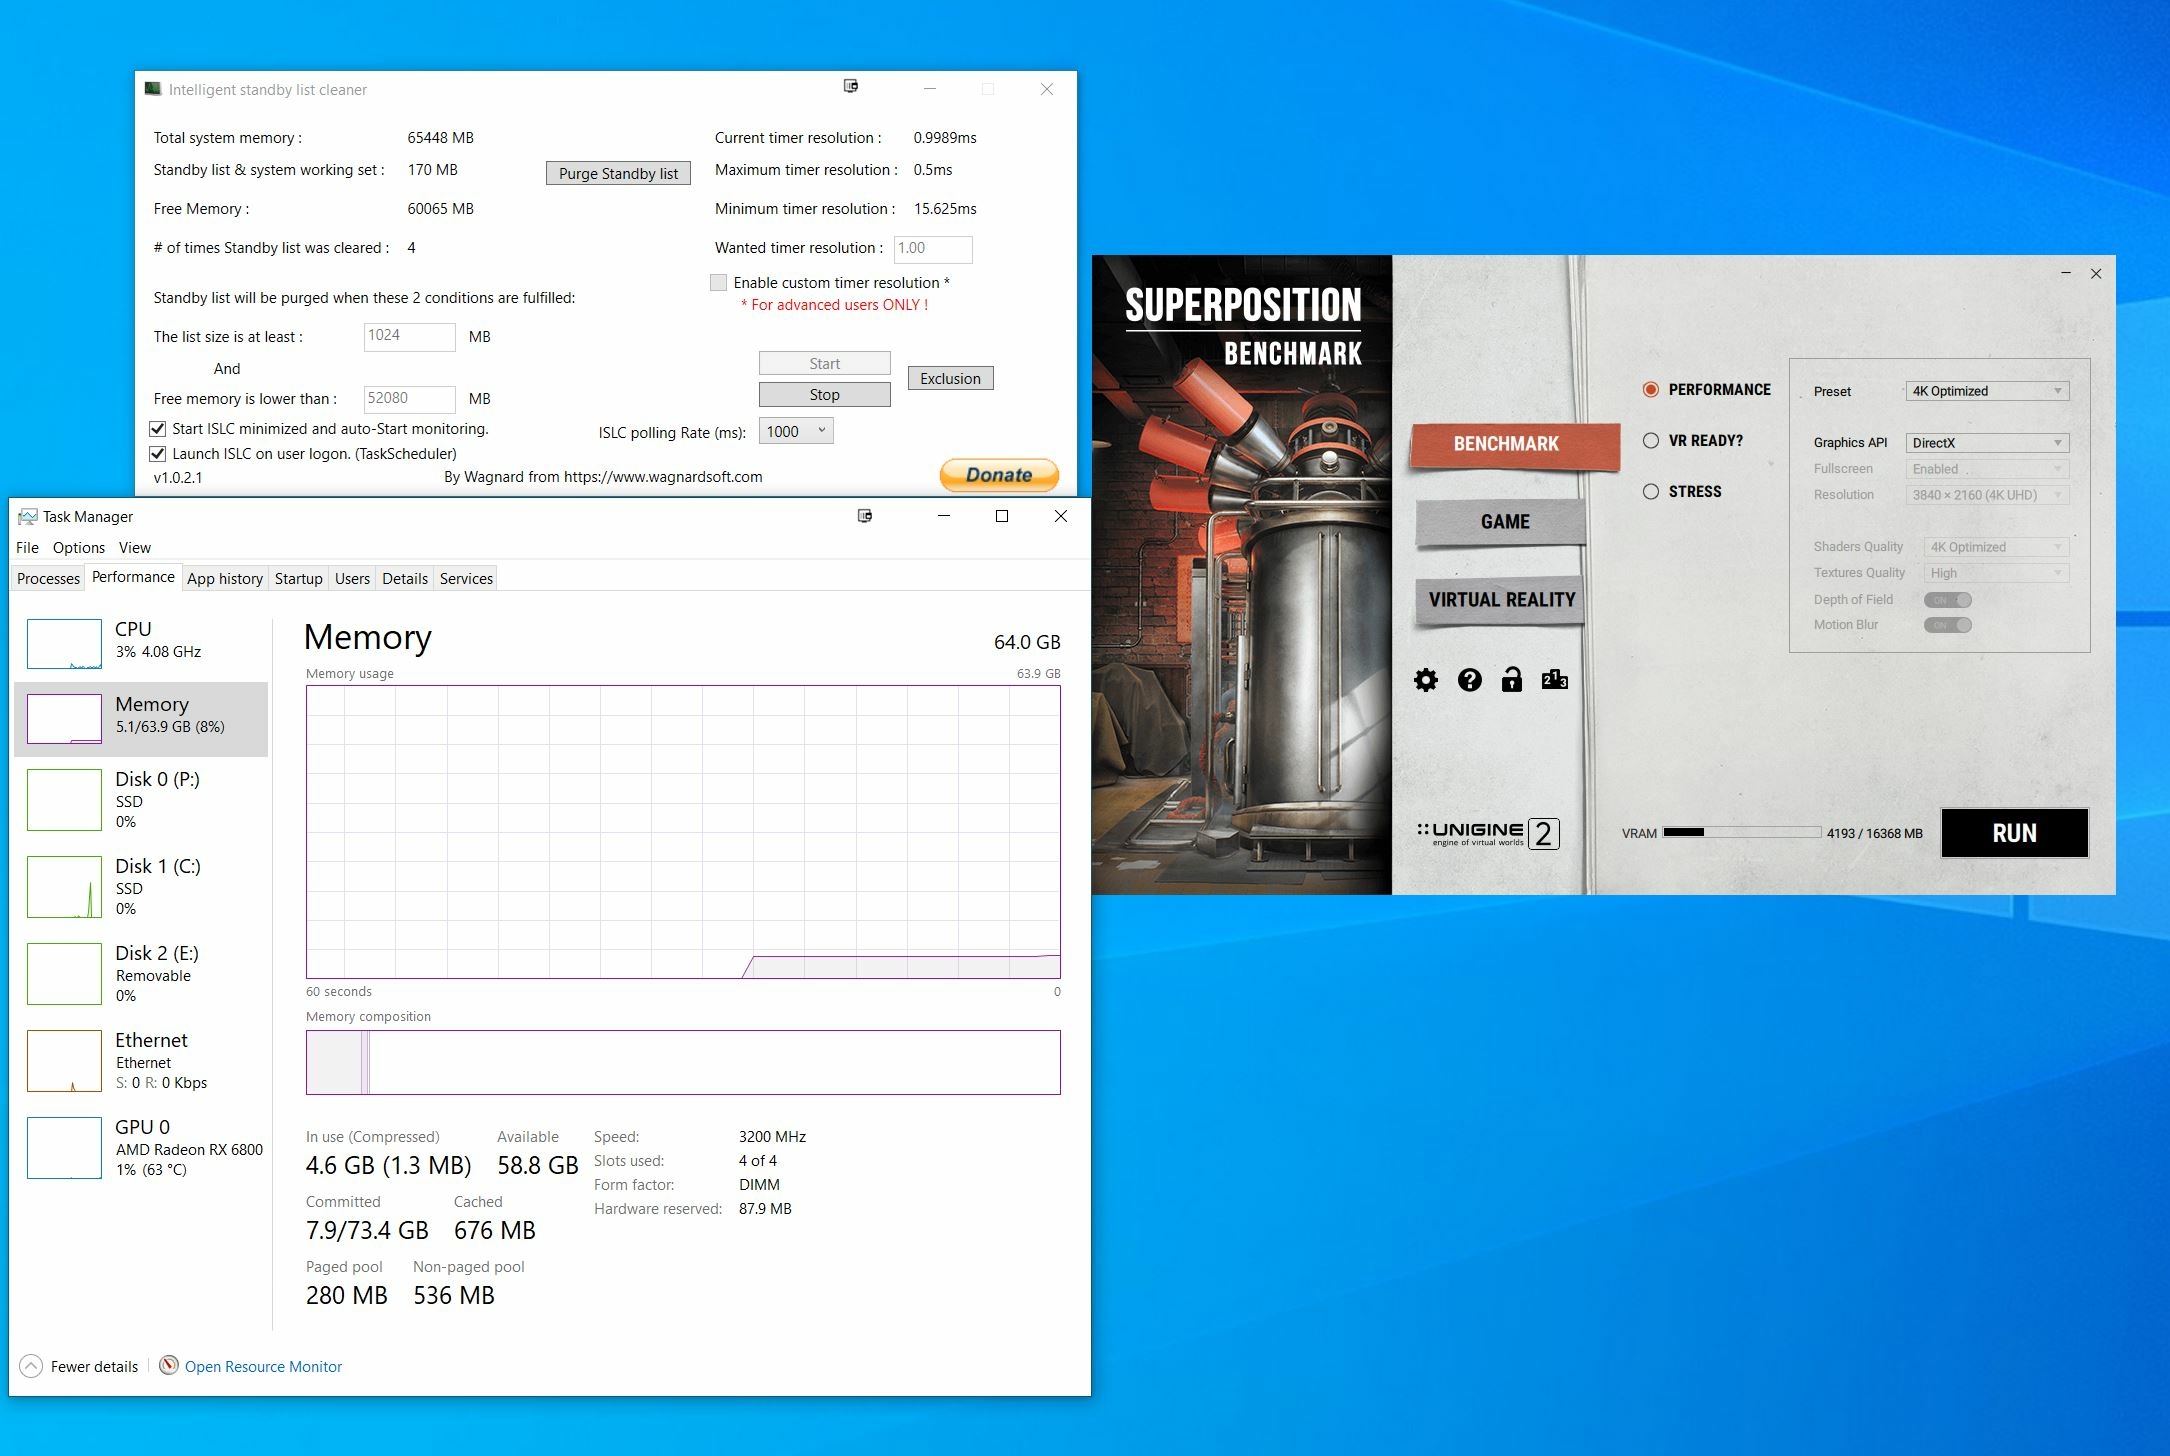
Task: Click the Task Manager title bar icon
Action: tap(28, 516)
